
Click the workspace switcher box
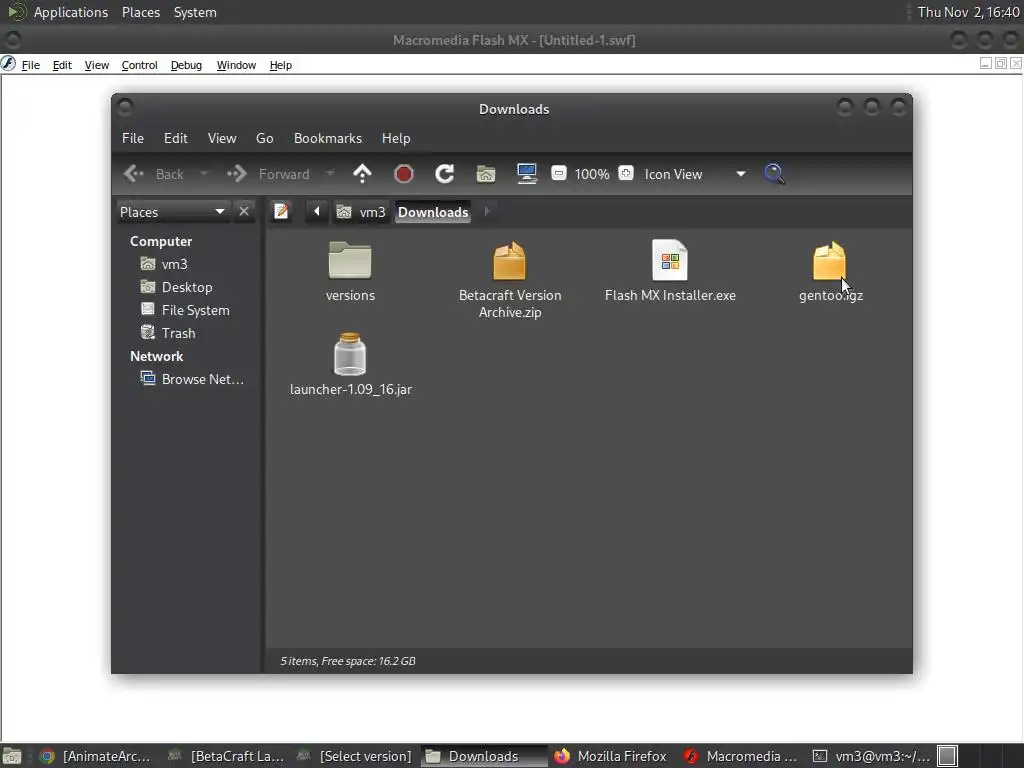948,756
